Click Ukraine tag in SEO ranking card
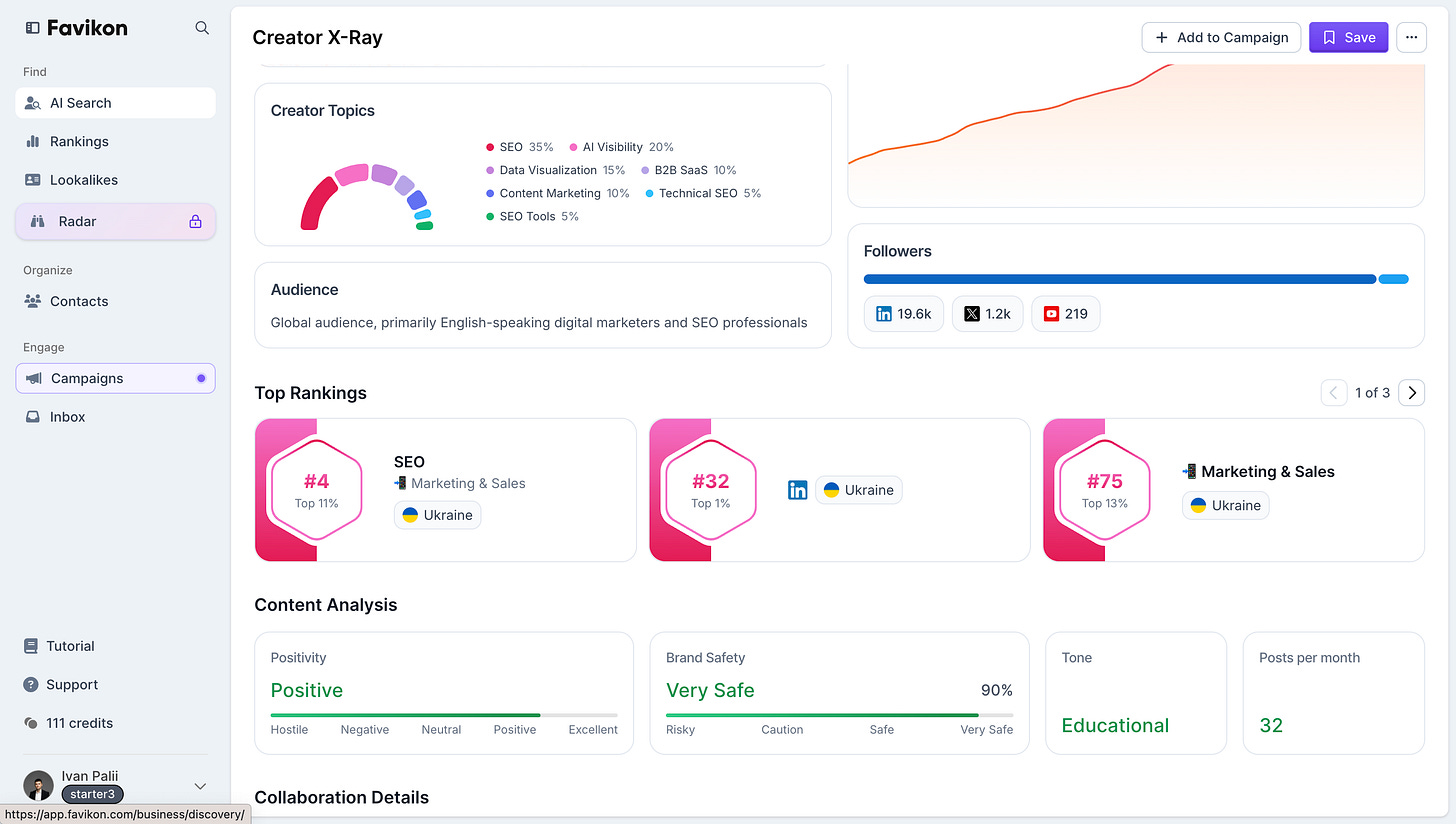 coord(437,515)
